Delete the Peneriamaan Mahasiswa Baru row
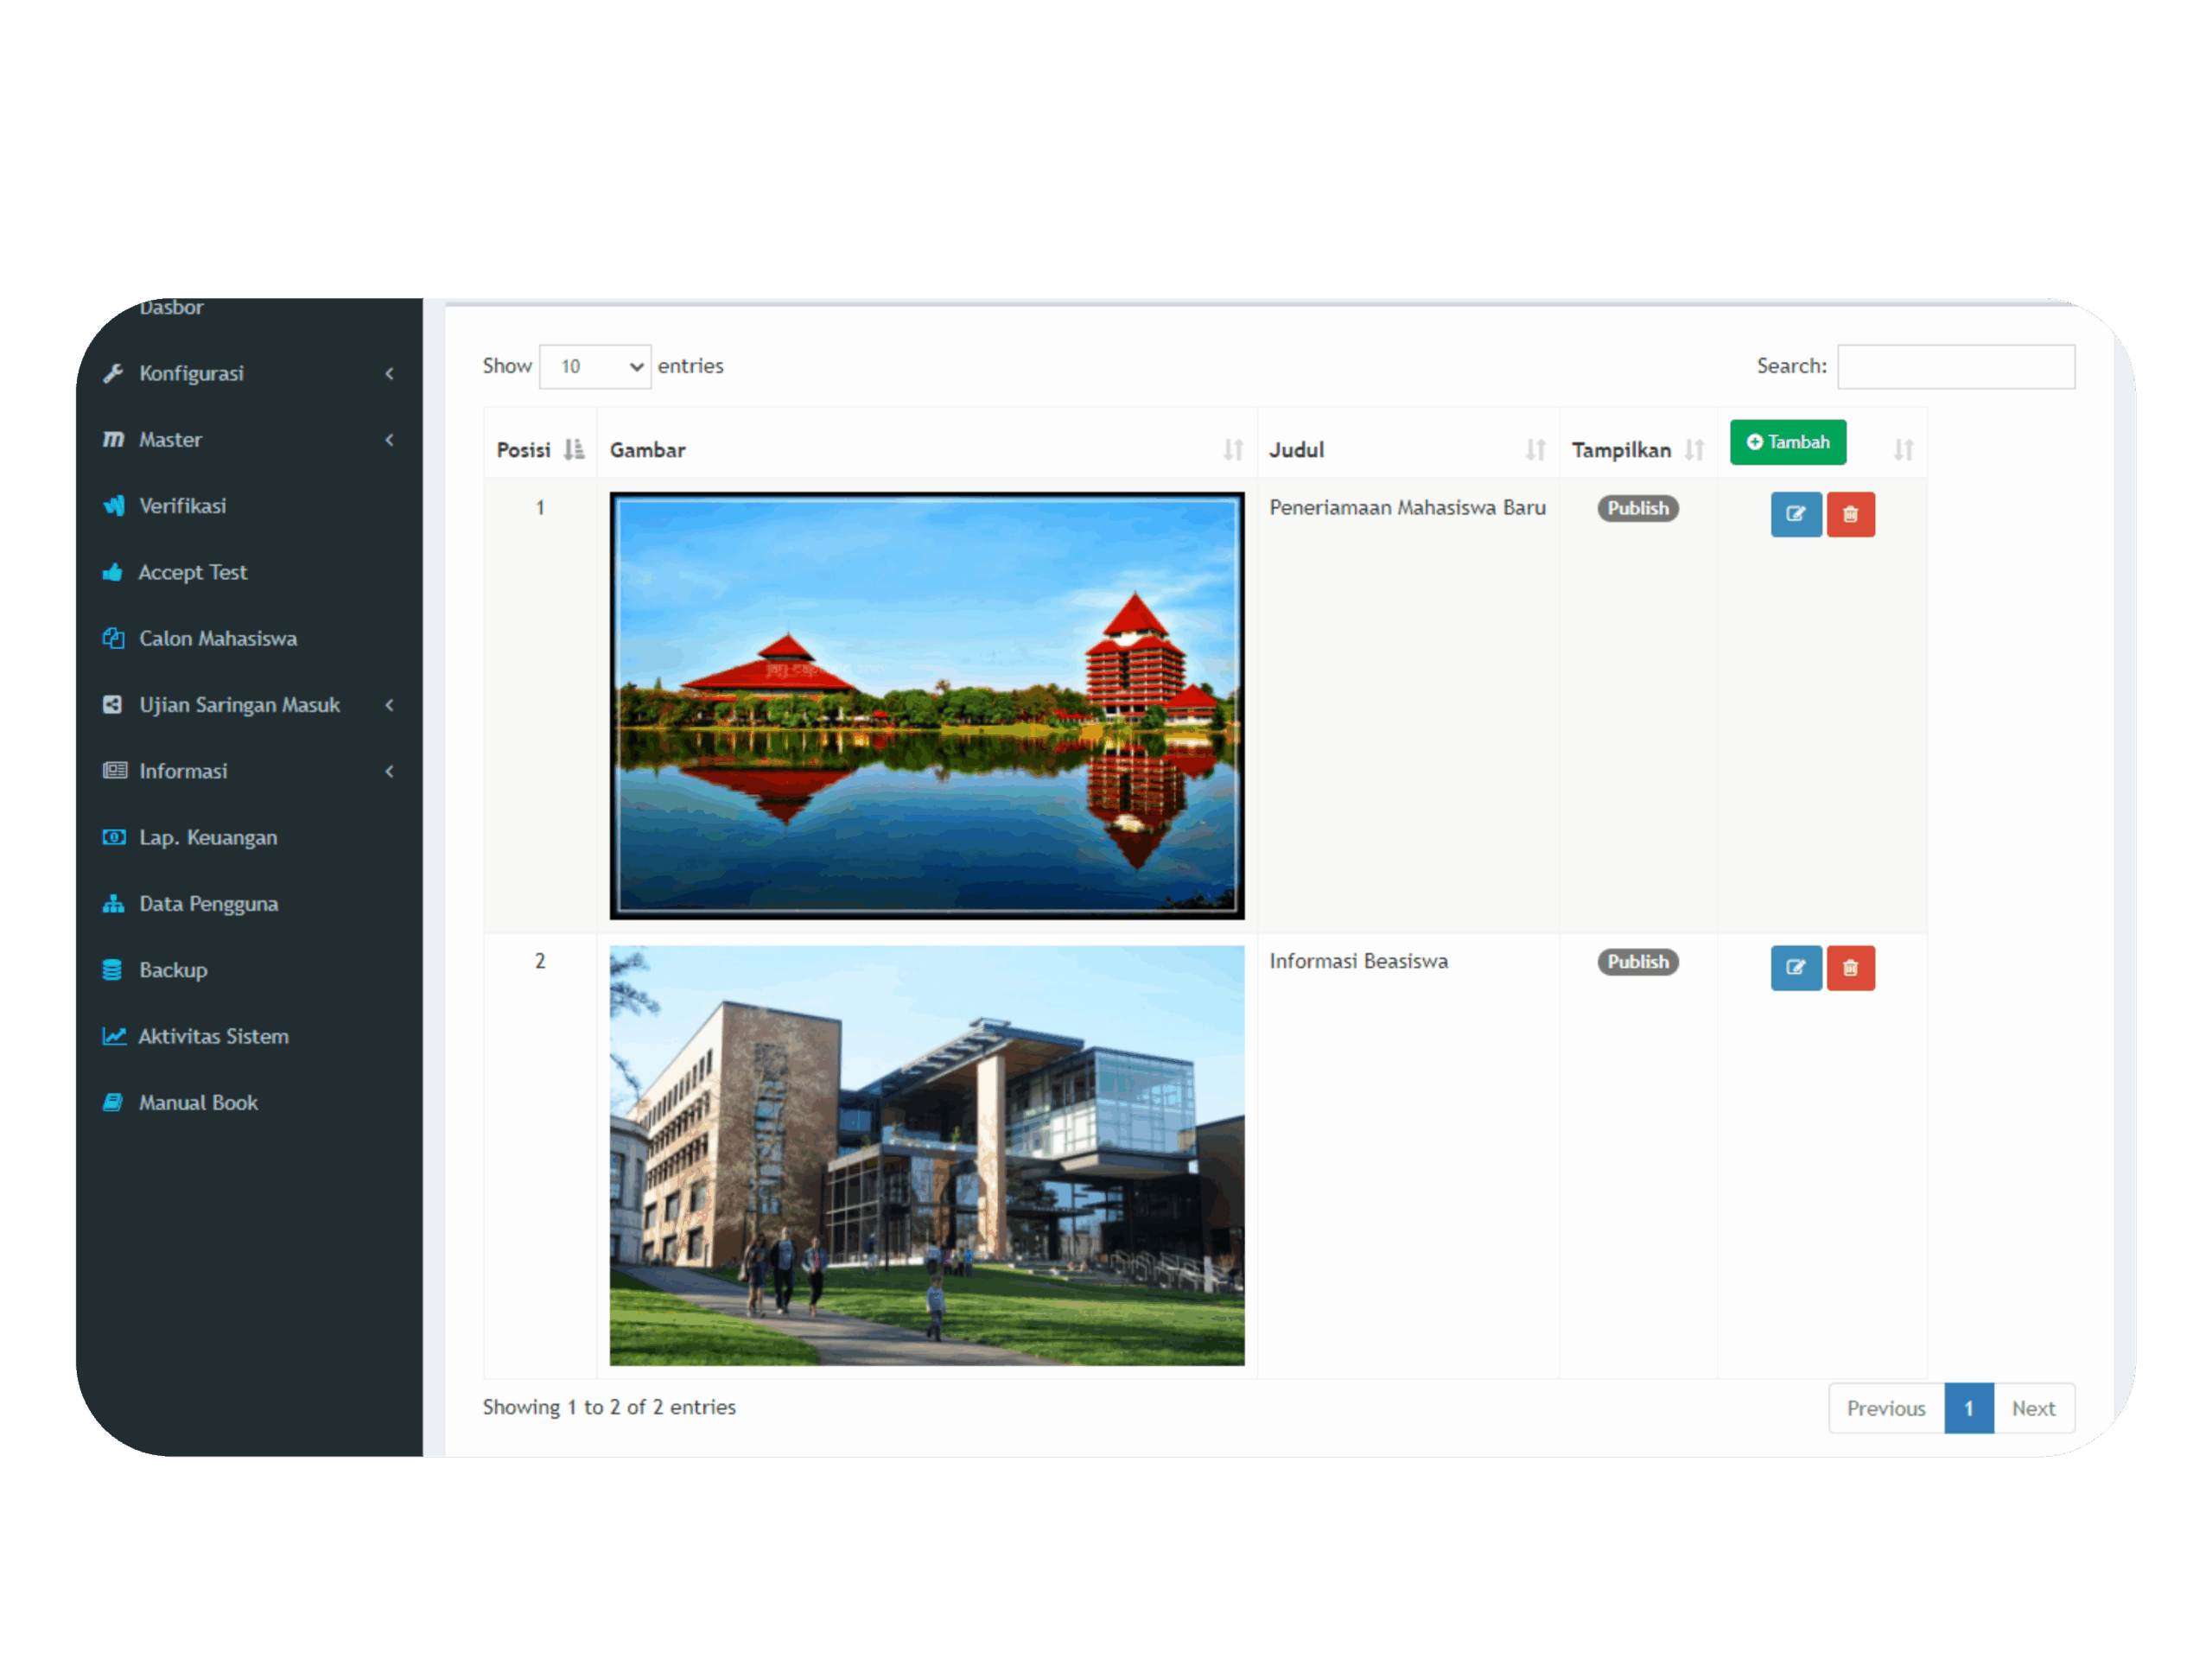 [x=1850, y=514]
